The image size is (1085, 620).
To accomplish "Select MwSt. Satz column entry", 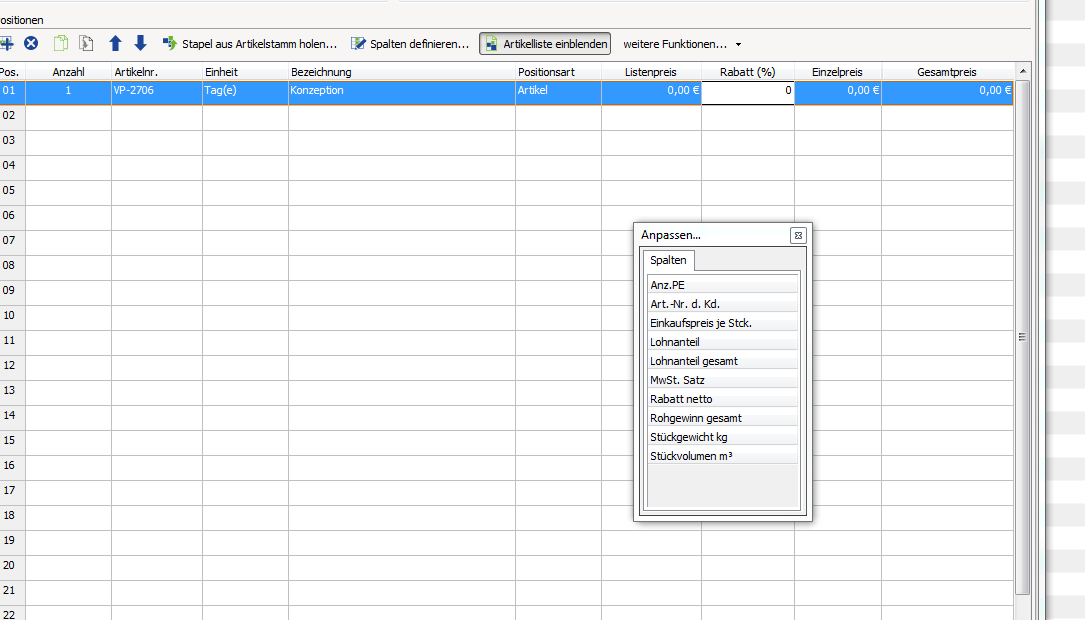I will [723, 380].
